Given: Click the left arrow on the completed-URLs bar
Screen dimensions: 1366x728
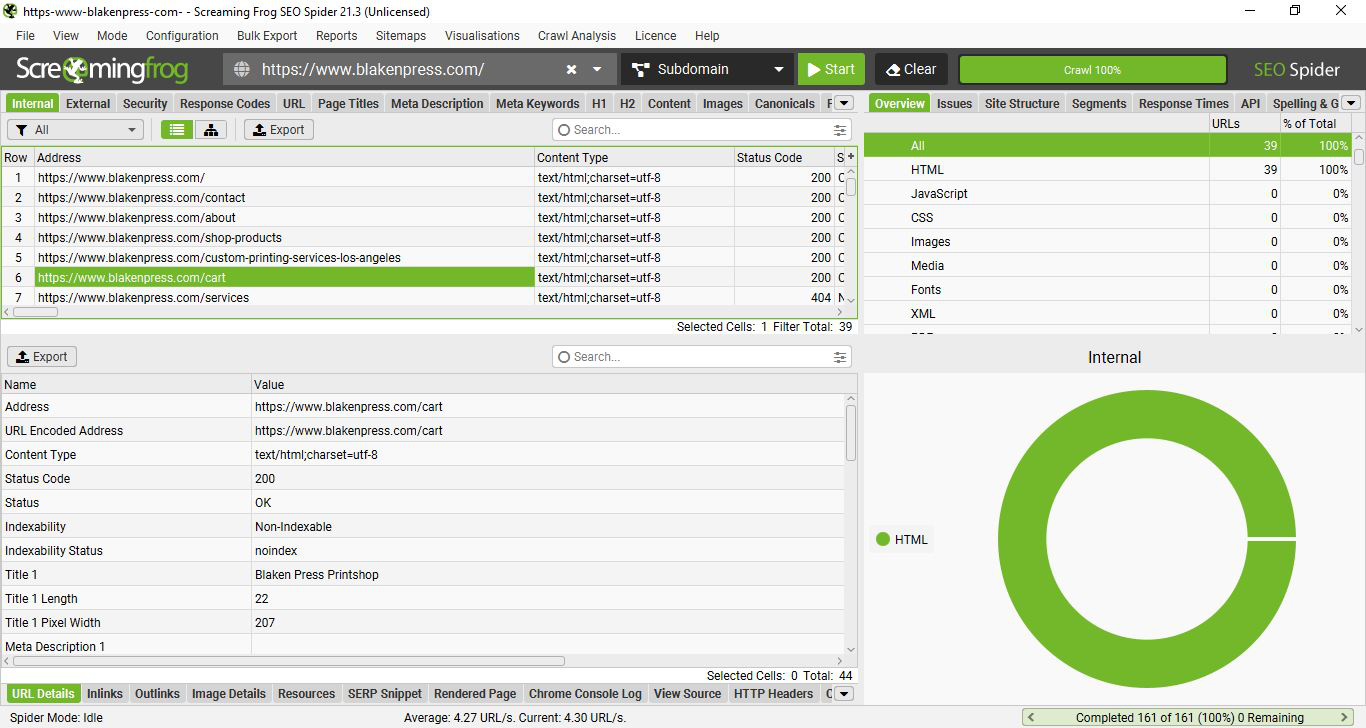Looking at the screenshot, I should [x=1030, y=718].
